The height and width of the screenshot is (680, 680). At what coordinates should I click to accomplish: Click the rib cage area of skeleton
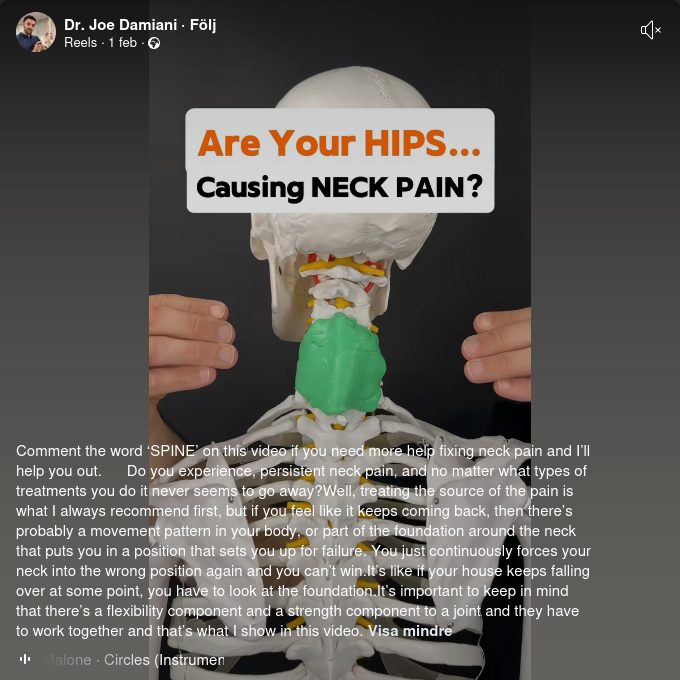coord(340,542)
